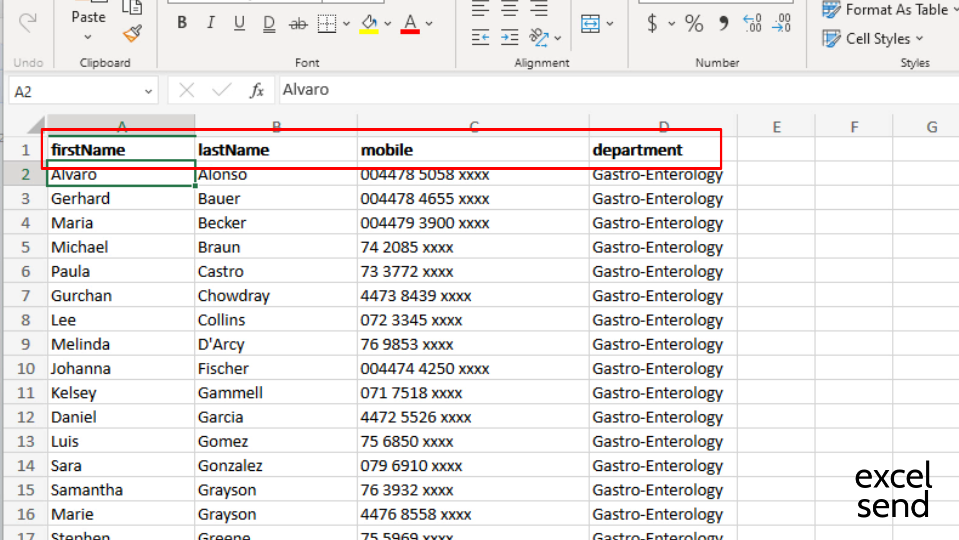This screenshot has width=959, height=540.
Task: Click the Orientation icon
Action: [x=539, y=38]
